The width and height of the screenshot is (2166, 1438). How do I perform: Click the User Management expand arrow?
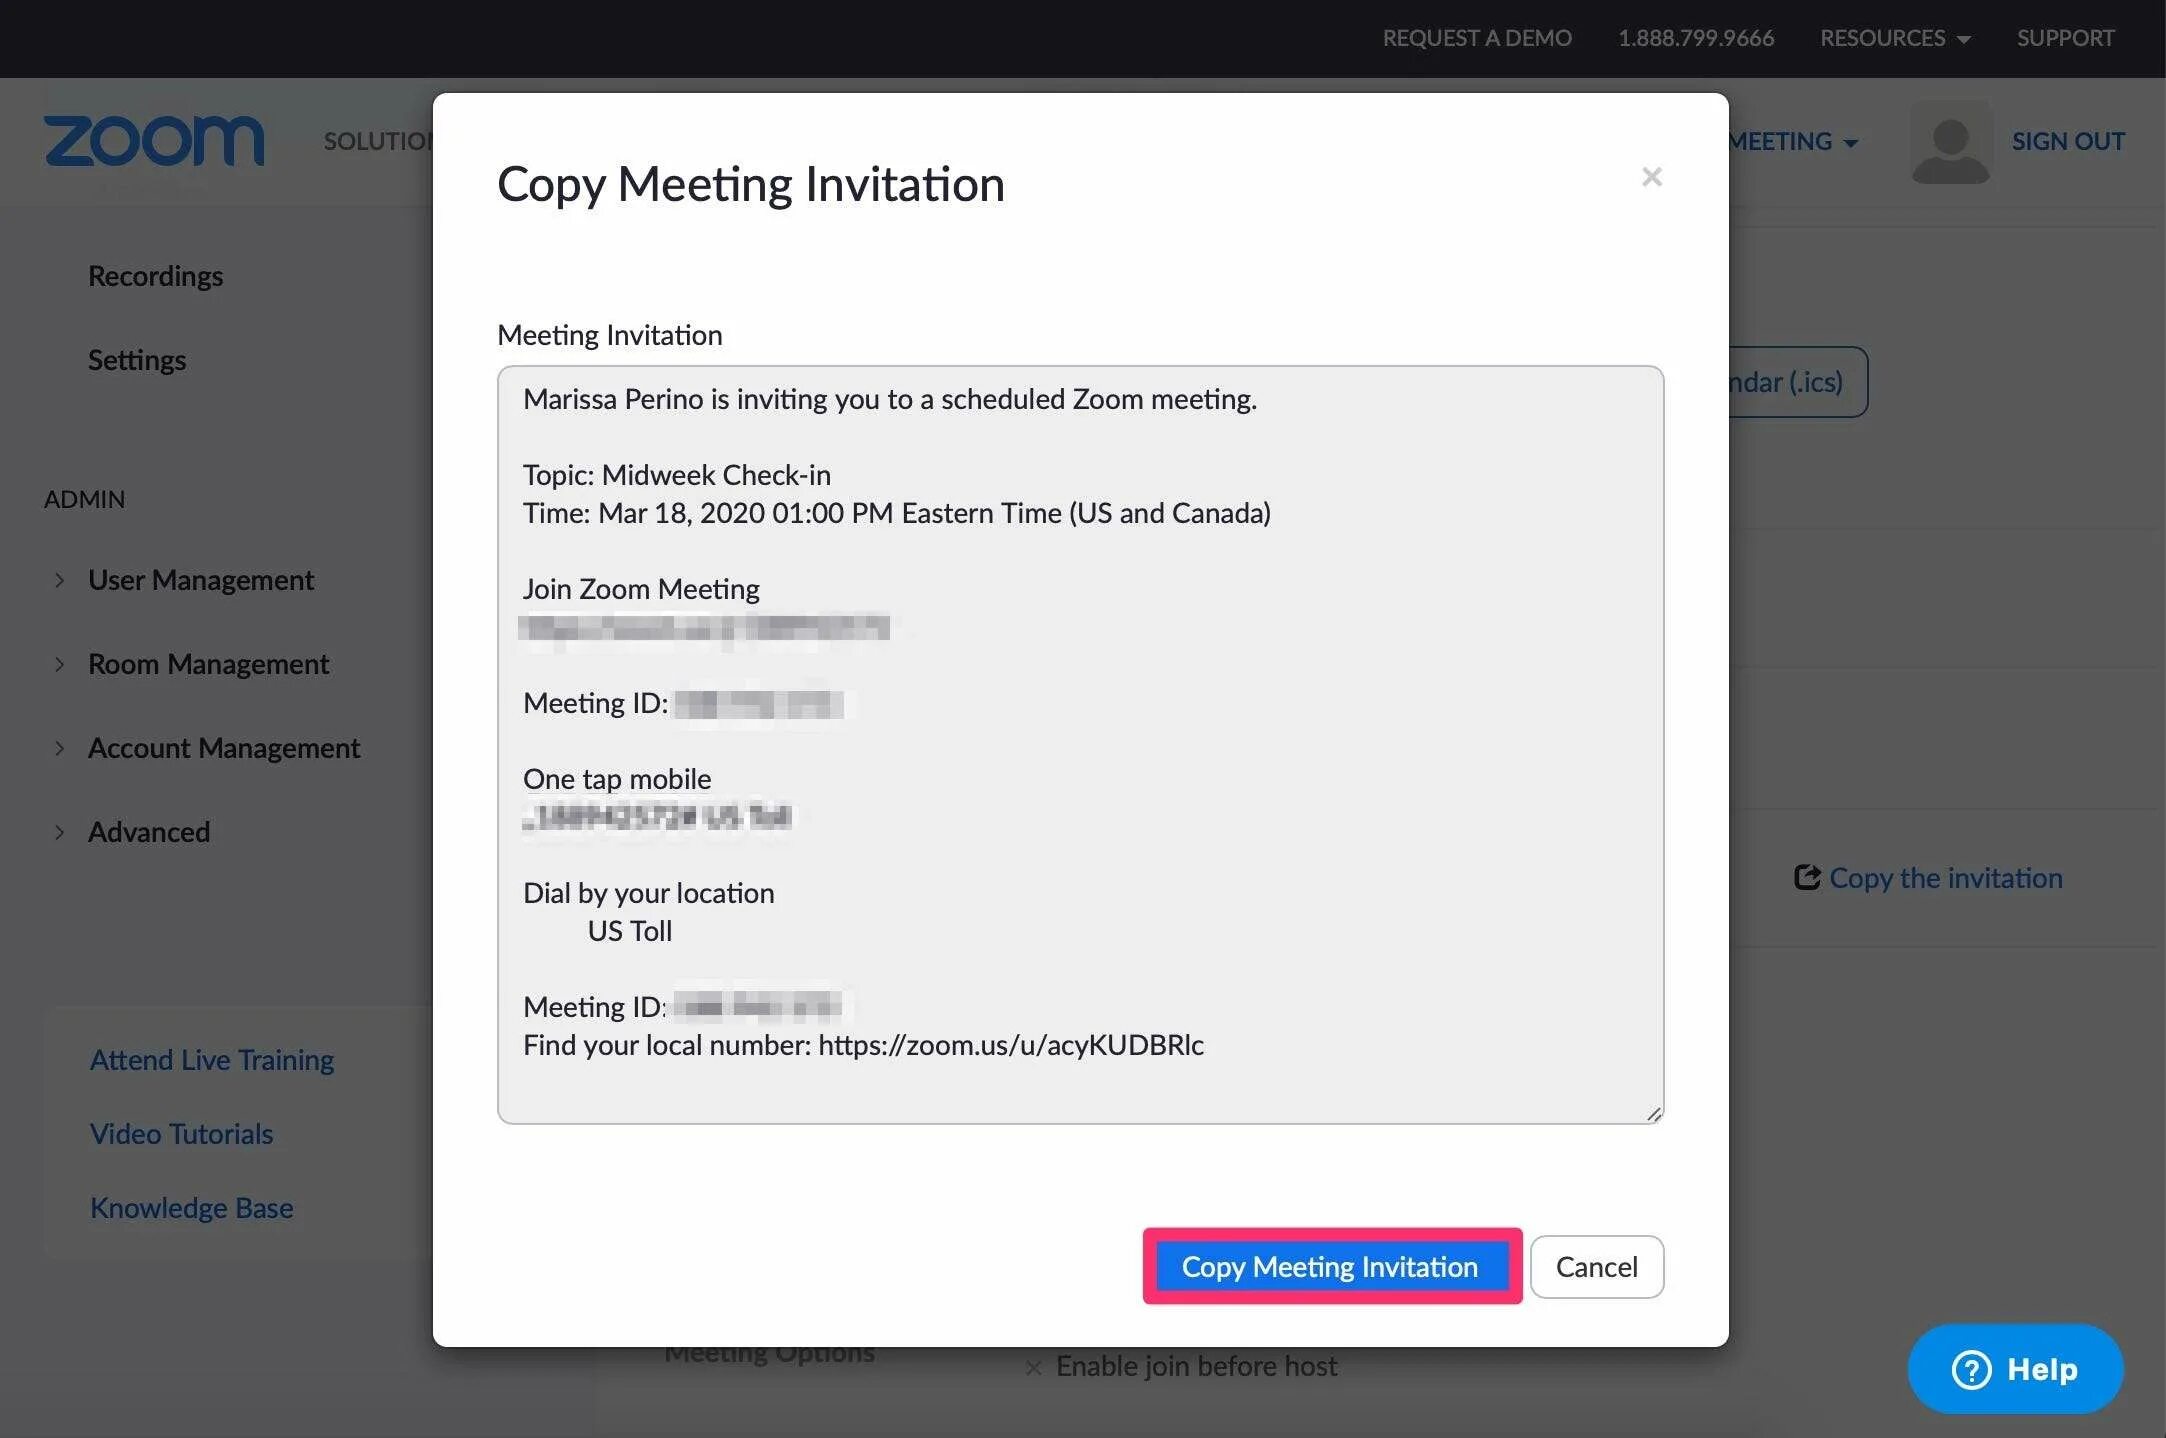point(58,576)
